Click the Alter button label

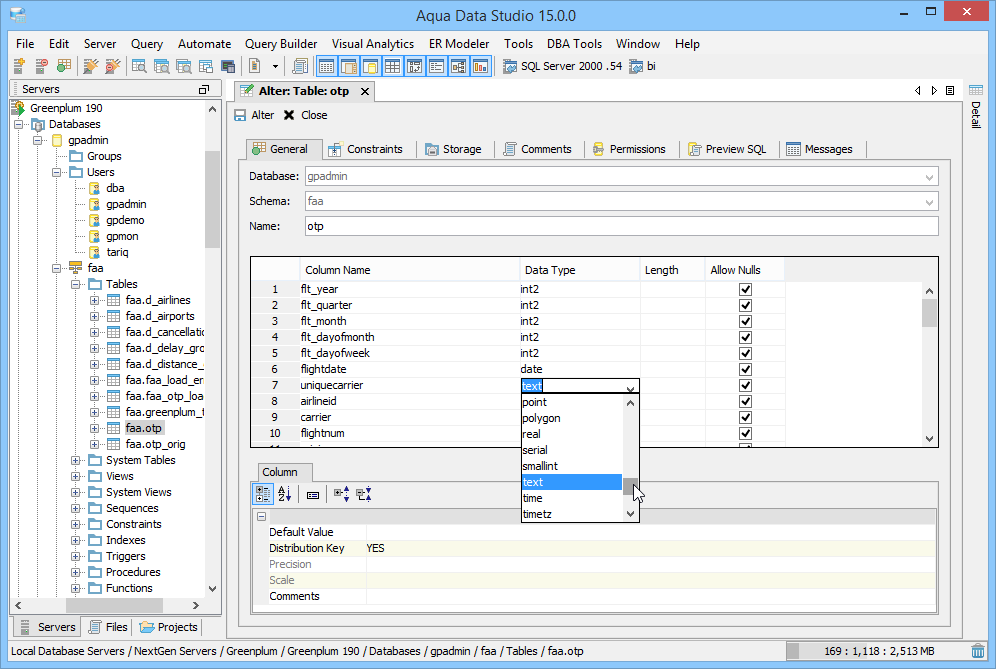click(262, 115)
